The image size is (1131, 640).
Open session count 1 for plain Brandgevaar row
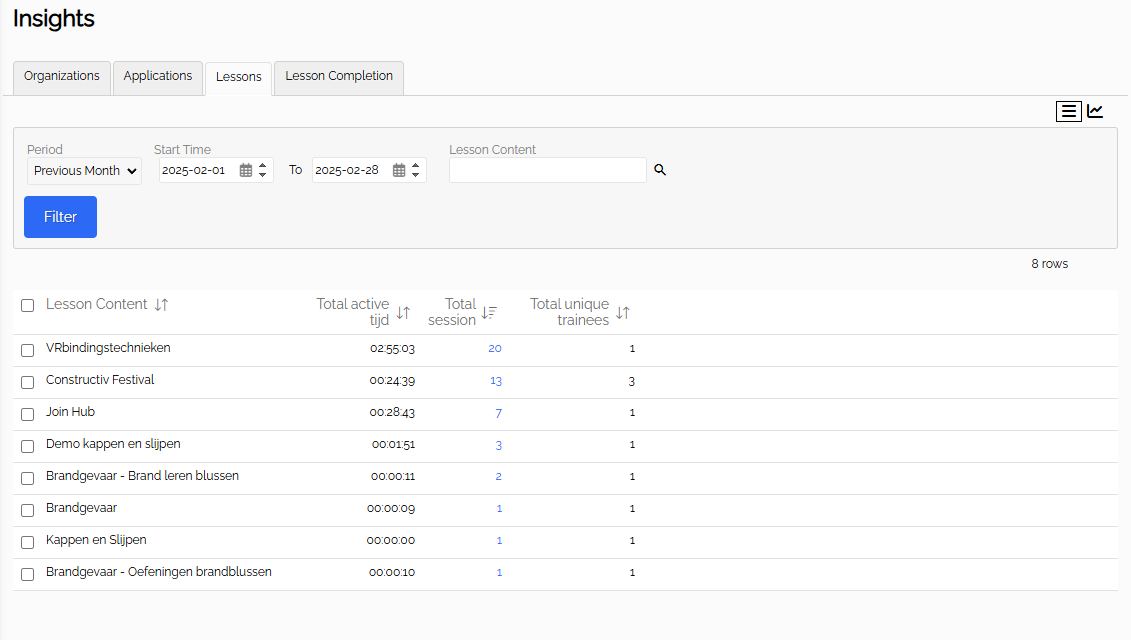(499, 509)
